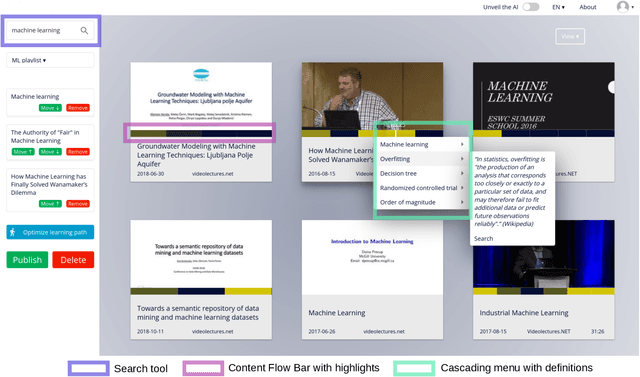Move up The Authority of Fair item
The height and width of the screenshot is (377, 640).
tap(23, 152)
